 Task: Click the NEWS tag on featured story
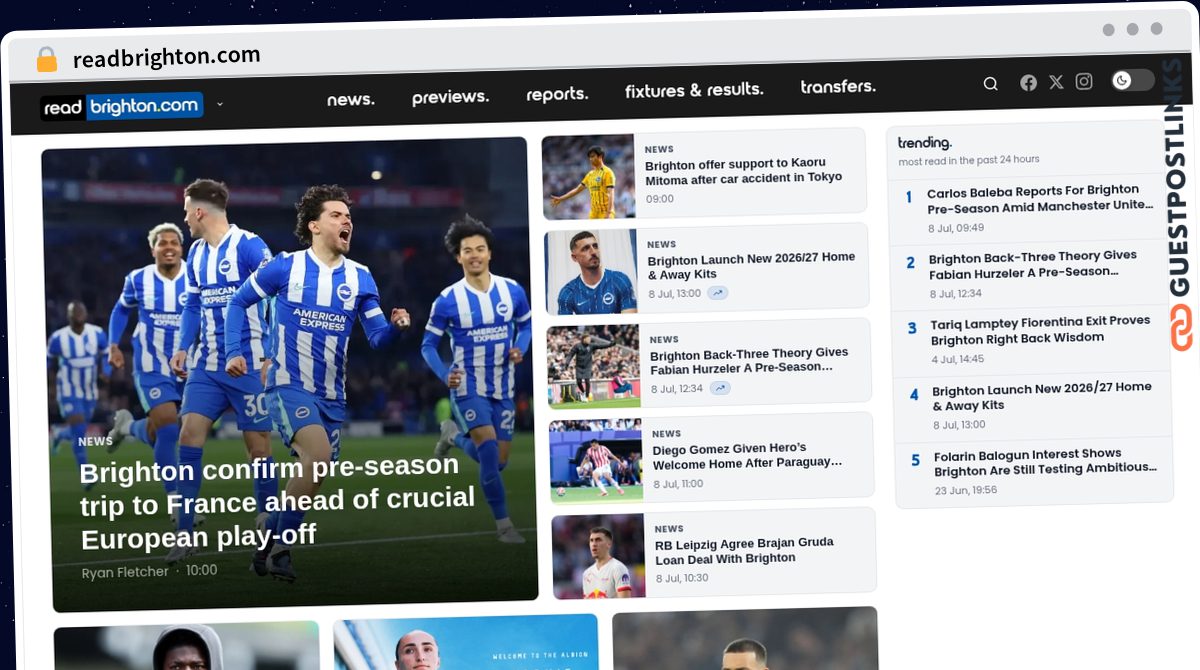coord(95,441)
